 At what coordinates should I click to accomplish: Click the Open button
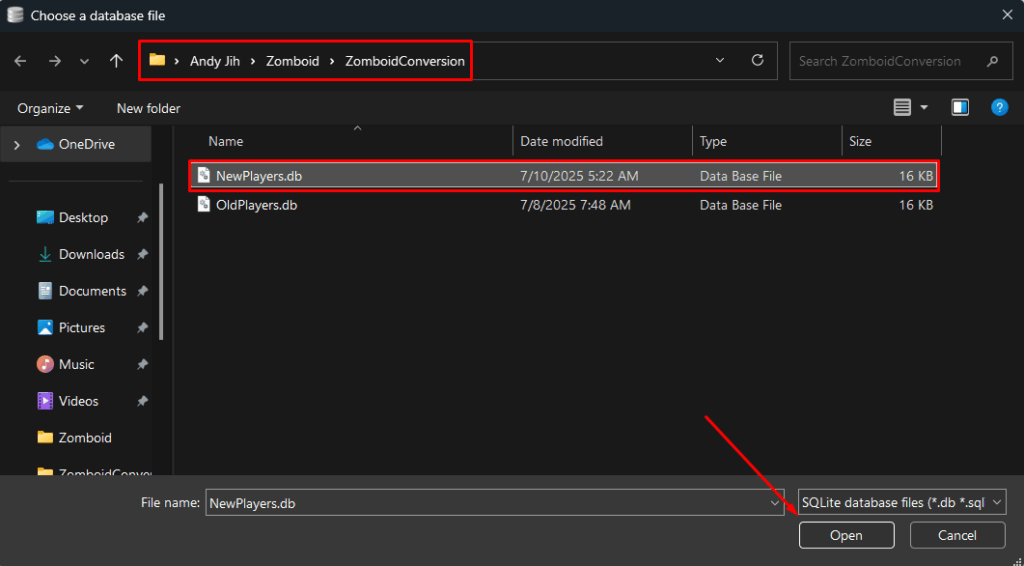pos(846,535)
